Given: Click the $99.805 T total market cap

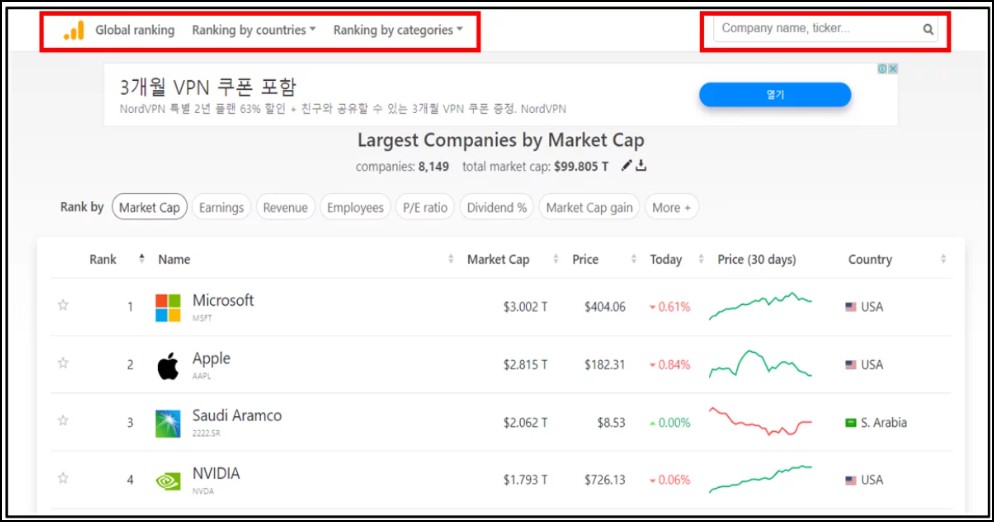Looking at the screenshot, I should 581,167.
